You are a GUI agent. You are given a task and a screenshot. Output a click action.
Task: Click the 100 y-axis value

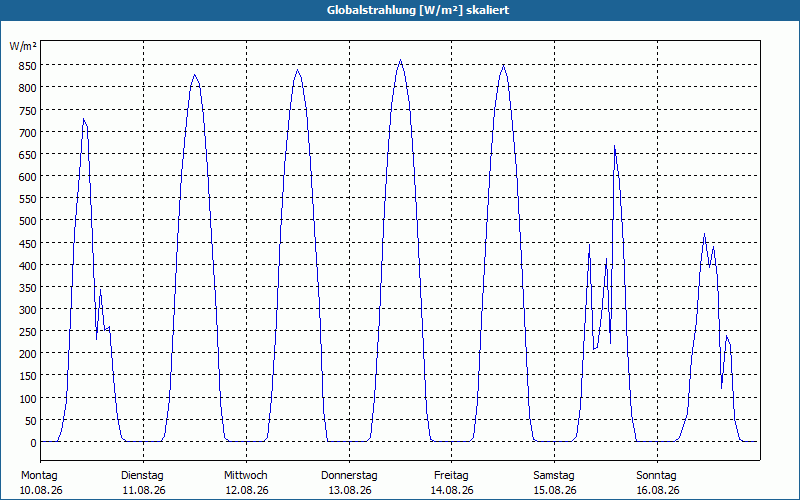tap(28, 398)
